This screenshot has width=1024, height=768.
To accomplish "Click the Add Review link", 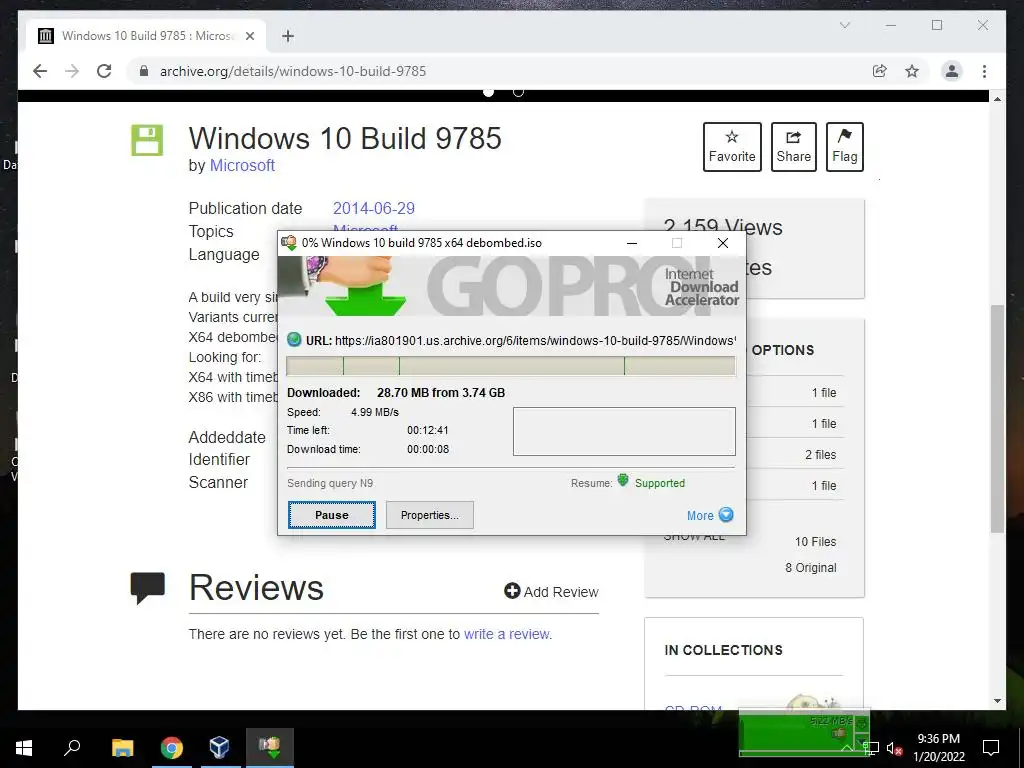I will pos(551,592).
